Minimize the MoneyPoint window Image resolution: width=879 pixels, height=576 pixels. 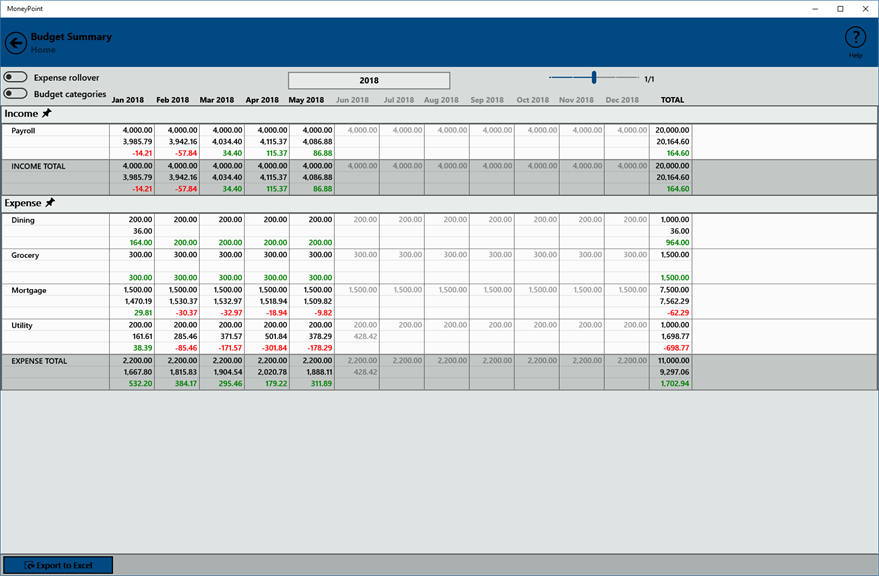[x=815, y=9]
